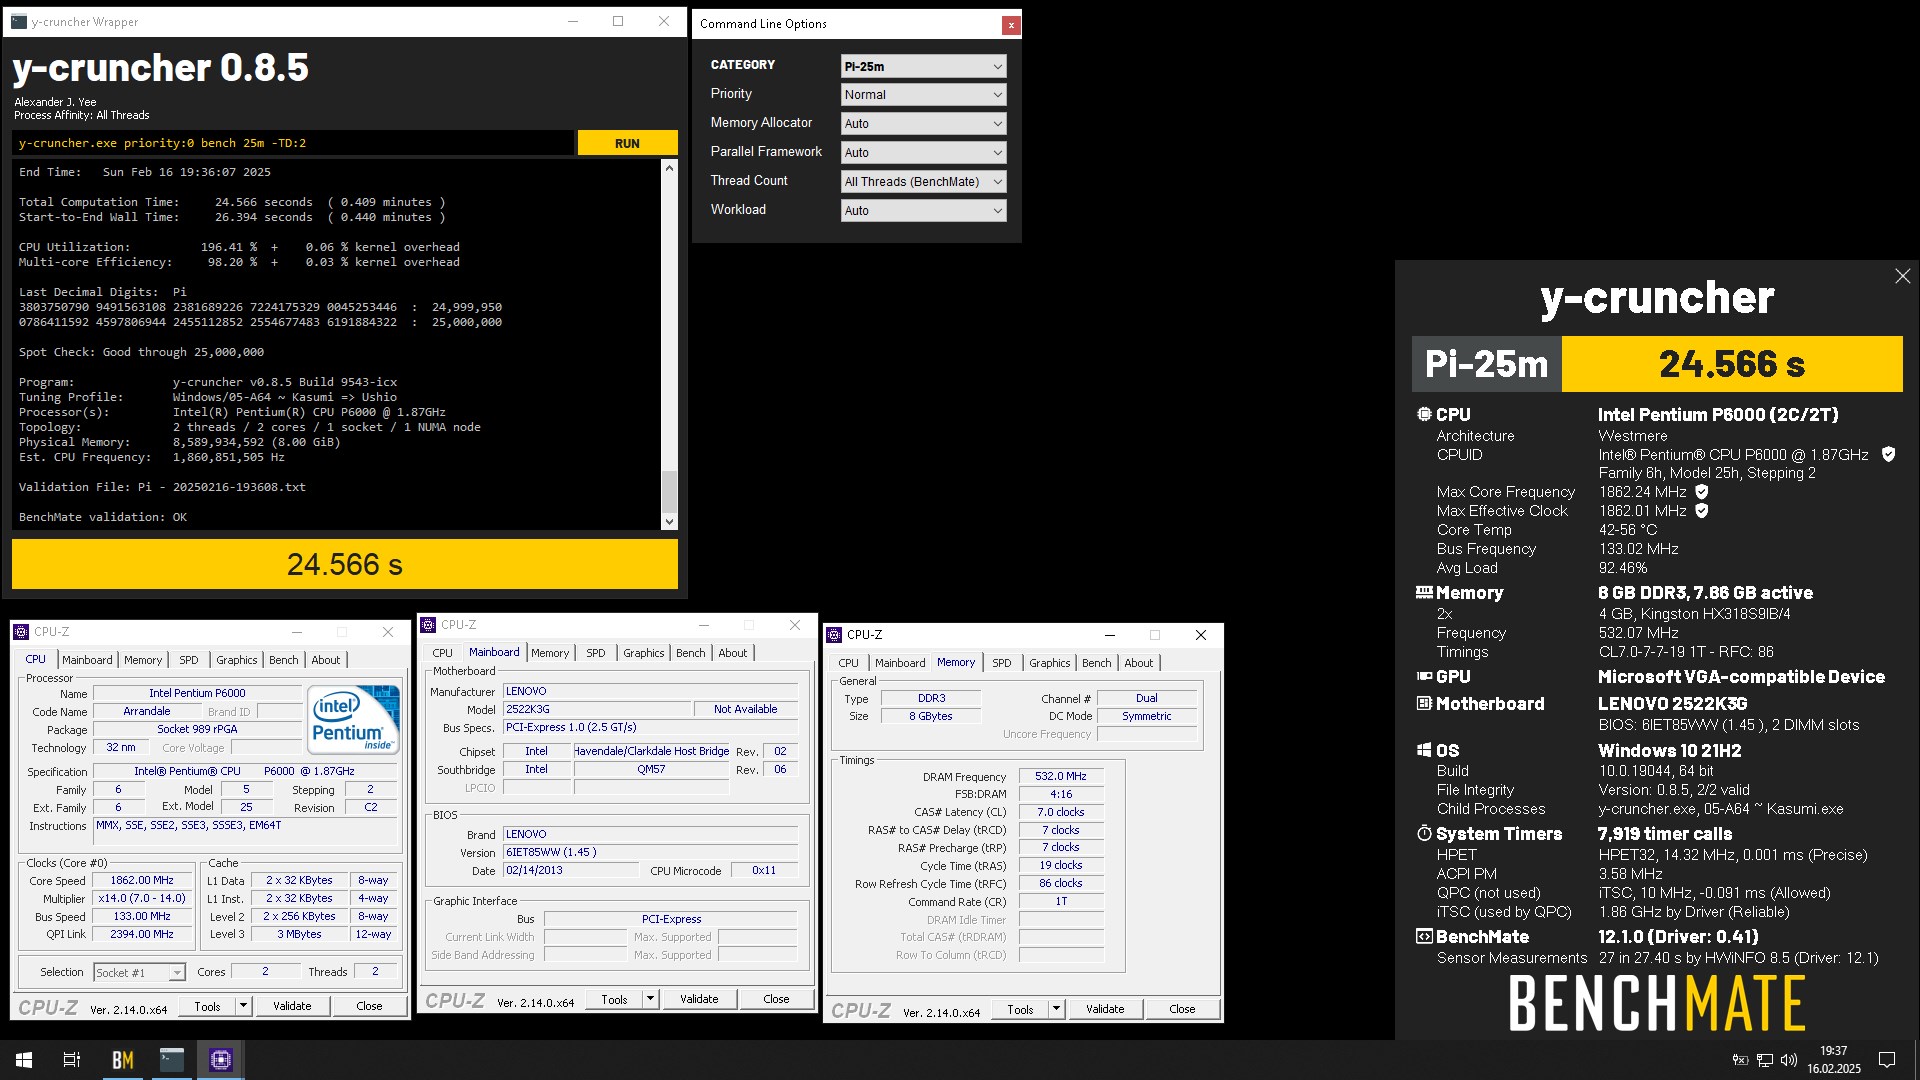The image size is (1920, 1080).
Task: Click the Motherboard section icon in BenchMate panel
Action: [1424, 703]
